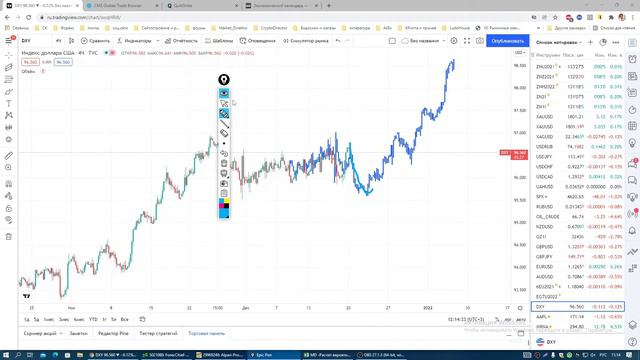This screenshot has height=360, width=640.
Task: Open the unnamed layout name dropdown
Action: coord(423,41)
